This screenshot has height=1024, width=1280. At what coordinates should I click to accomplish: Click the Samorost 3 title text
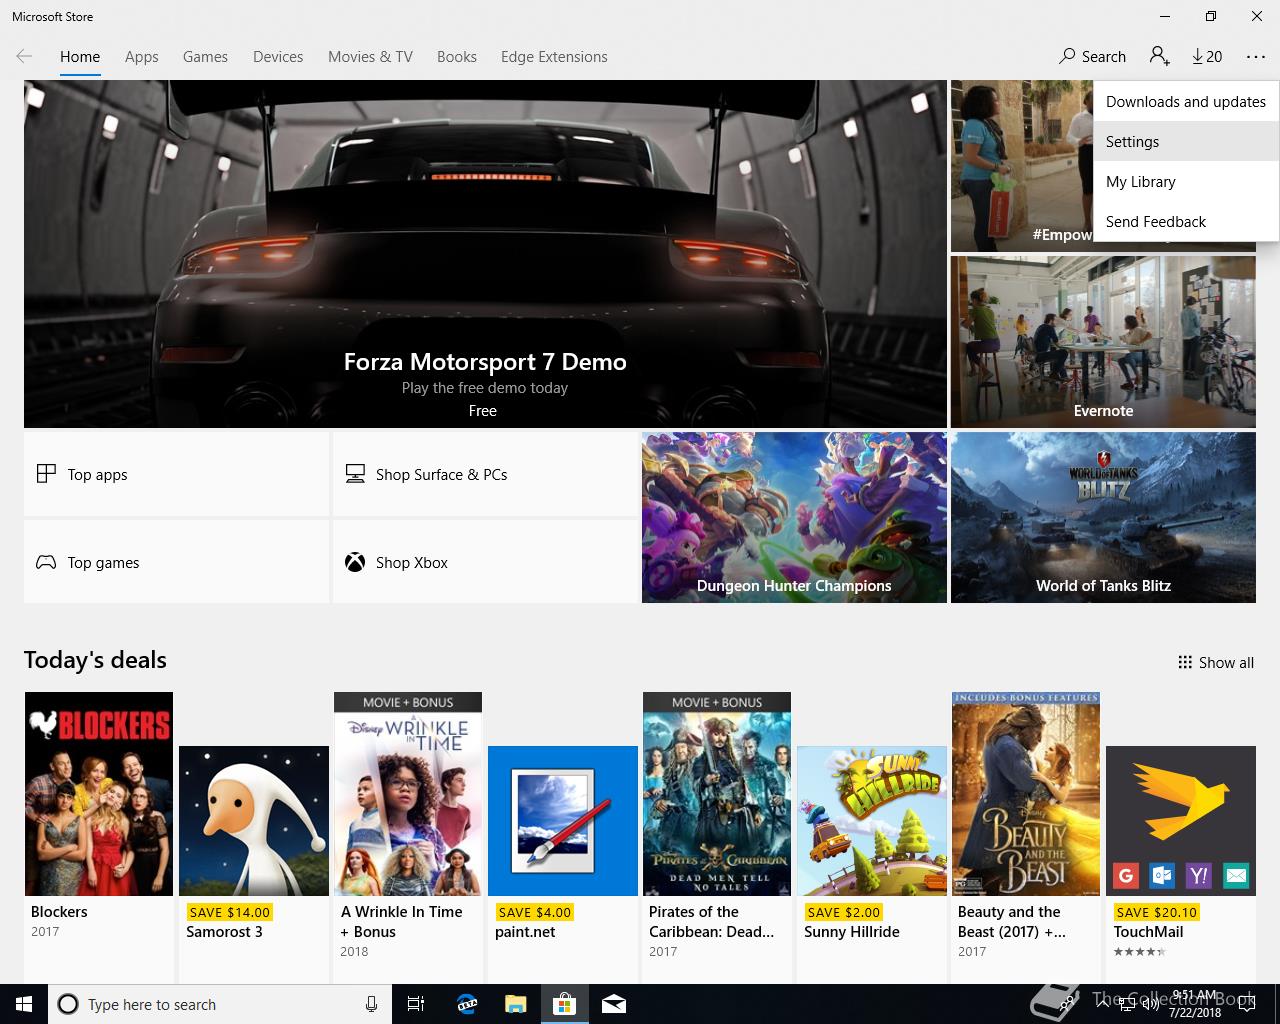click(x=224, y=932)
